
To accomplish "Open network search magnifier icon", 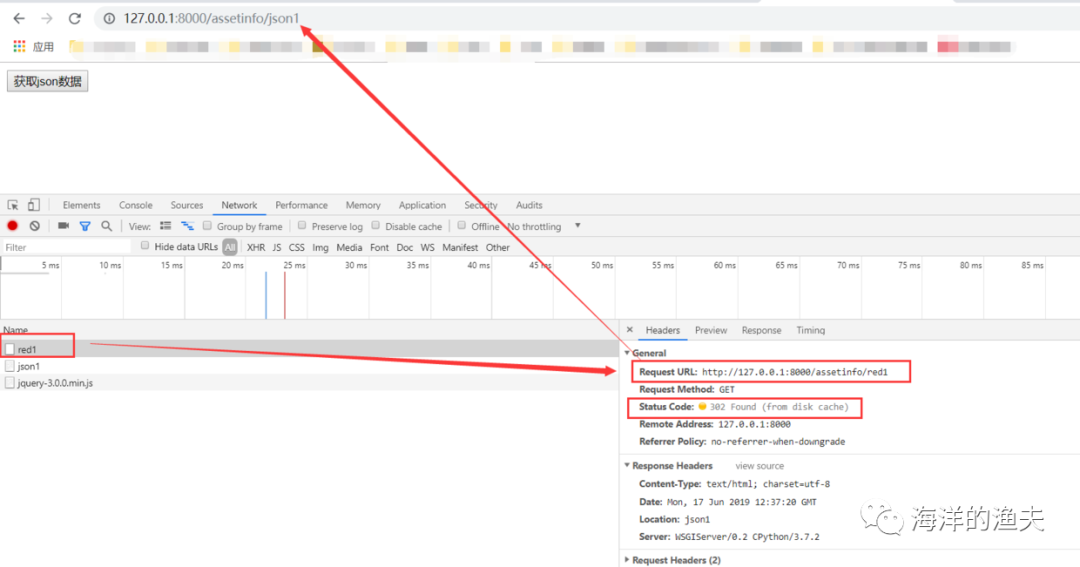I will click(107, 226).
